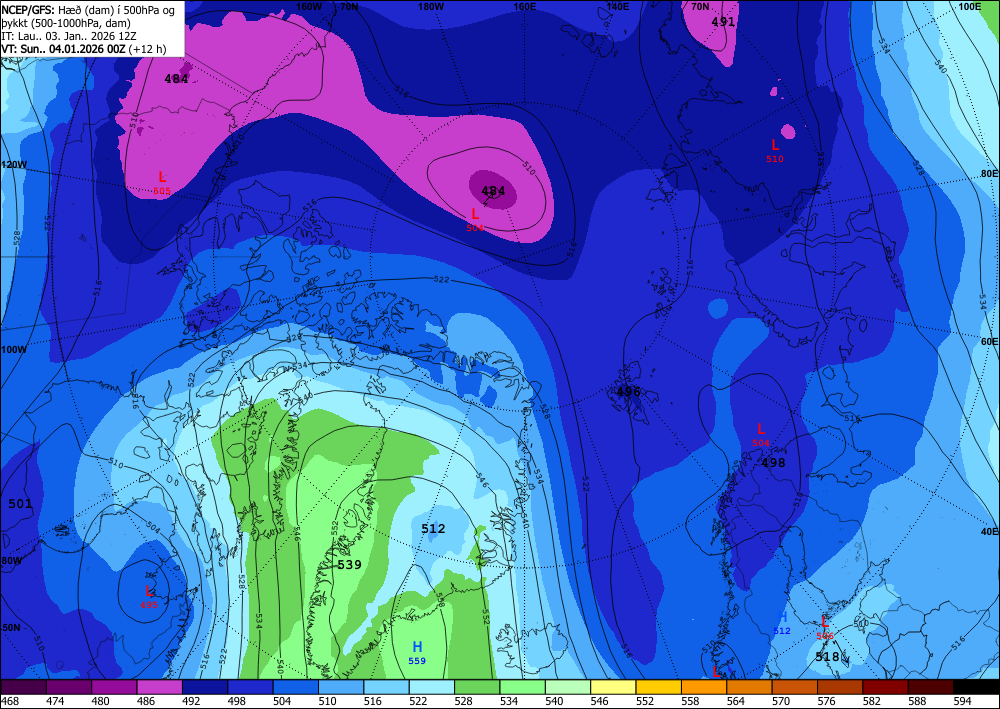Pick the green 528 legend color swatch

[476, 687]
